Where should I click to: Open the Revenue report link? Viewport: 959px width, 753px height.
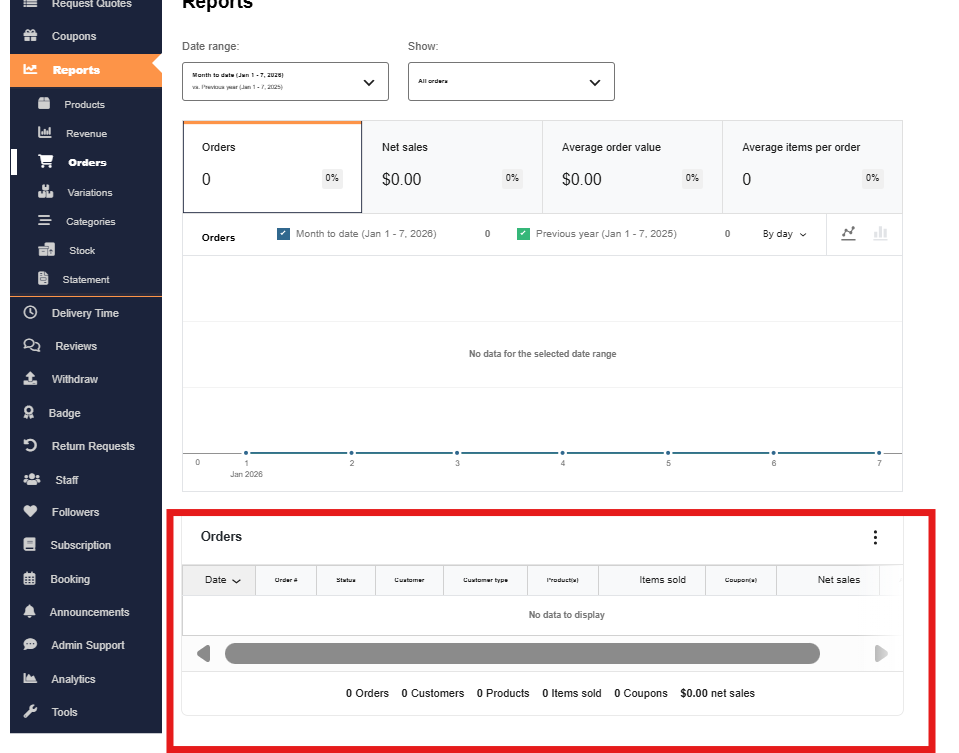[86, 134]
